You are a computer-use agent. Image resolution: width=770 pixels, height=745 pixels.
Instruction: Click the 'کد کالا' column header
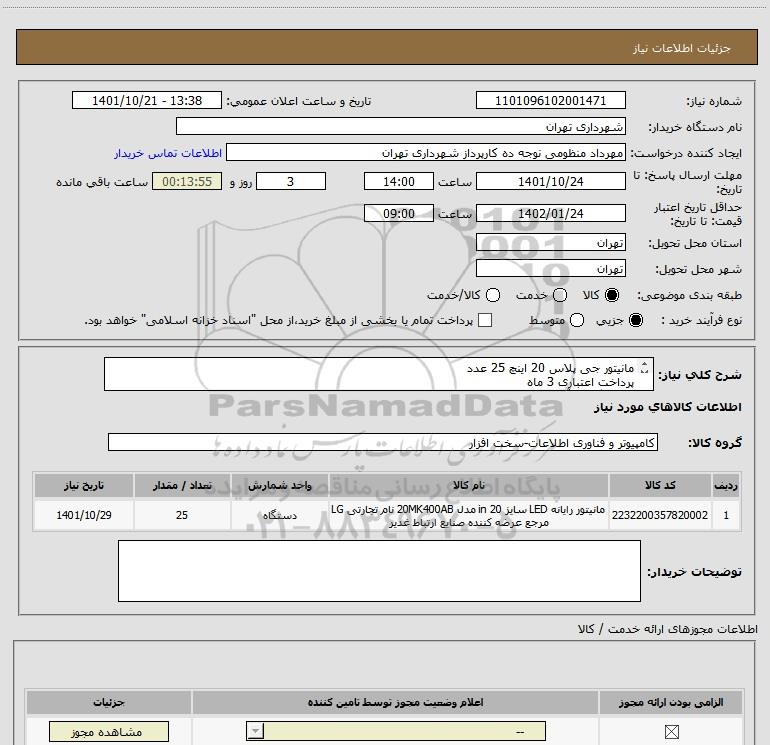pos(660,485)
